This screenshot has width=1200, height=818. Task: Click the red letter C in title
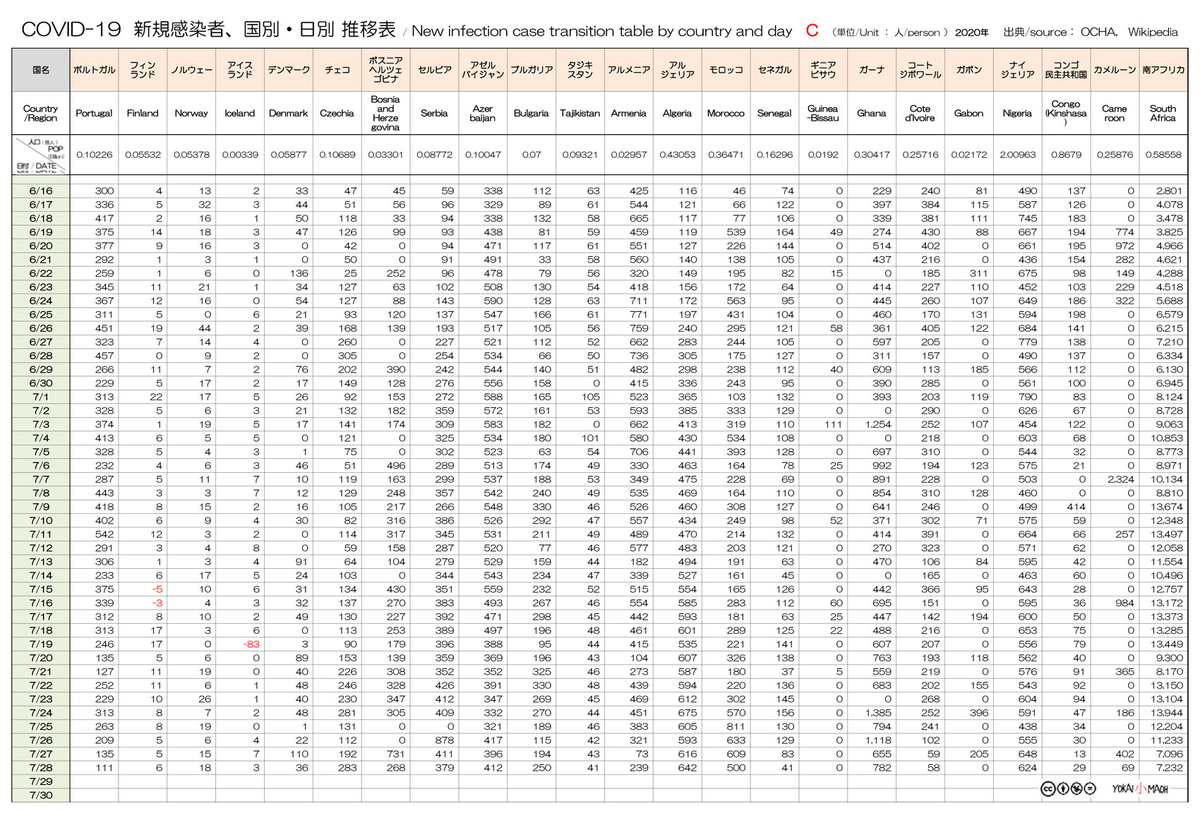pyautogui.click(x=813, y=31)
